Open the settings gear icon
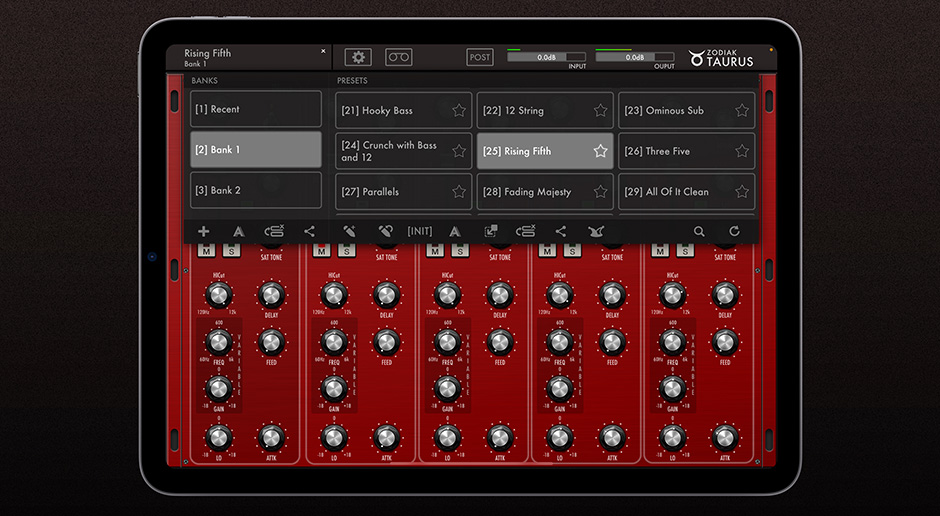This screenshot has width=940, height=516. [x=358, y=58]
